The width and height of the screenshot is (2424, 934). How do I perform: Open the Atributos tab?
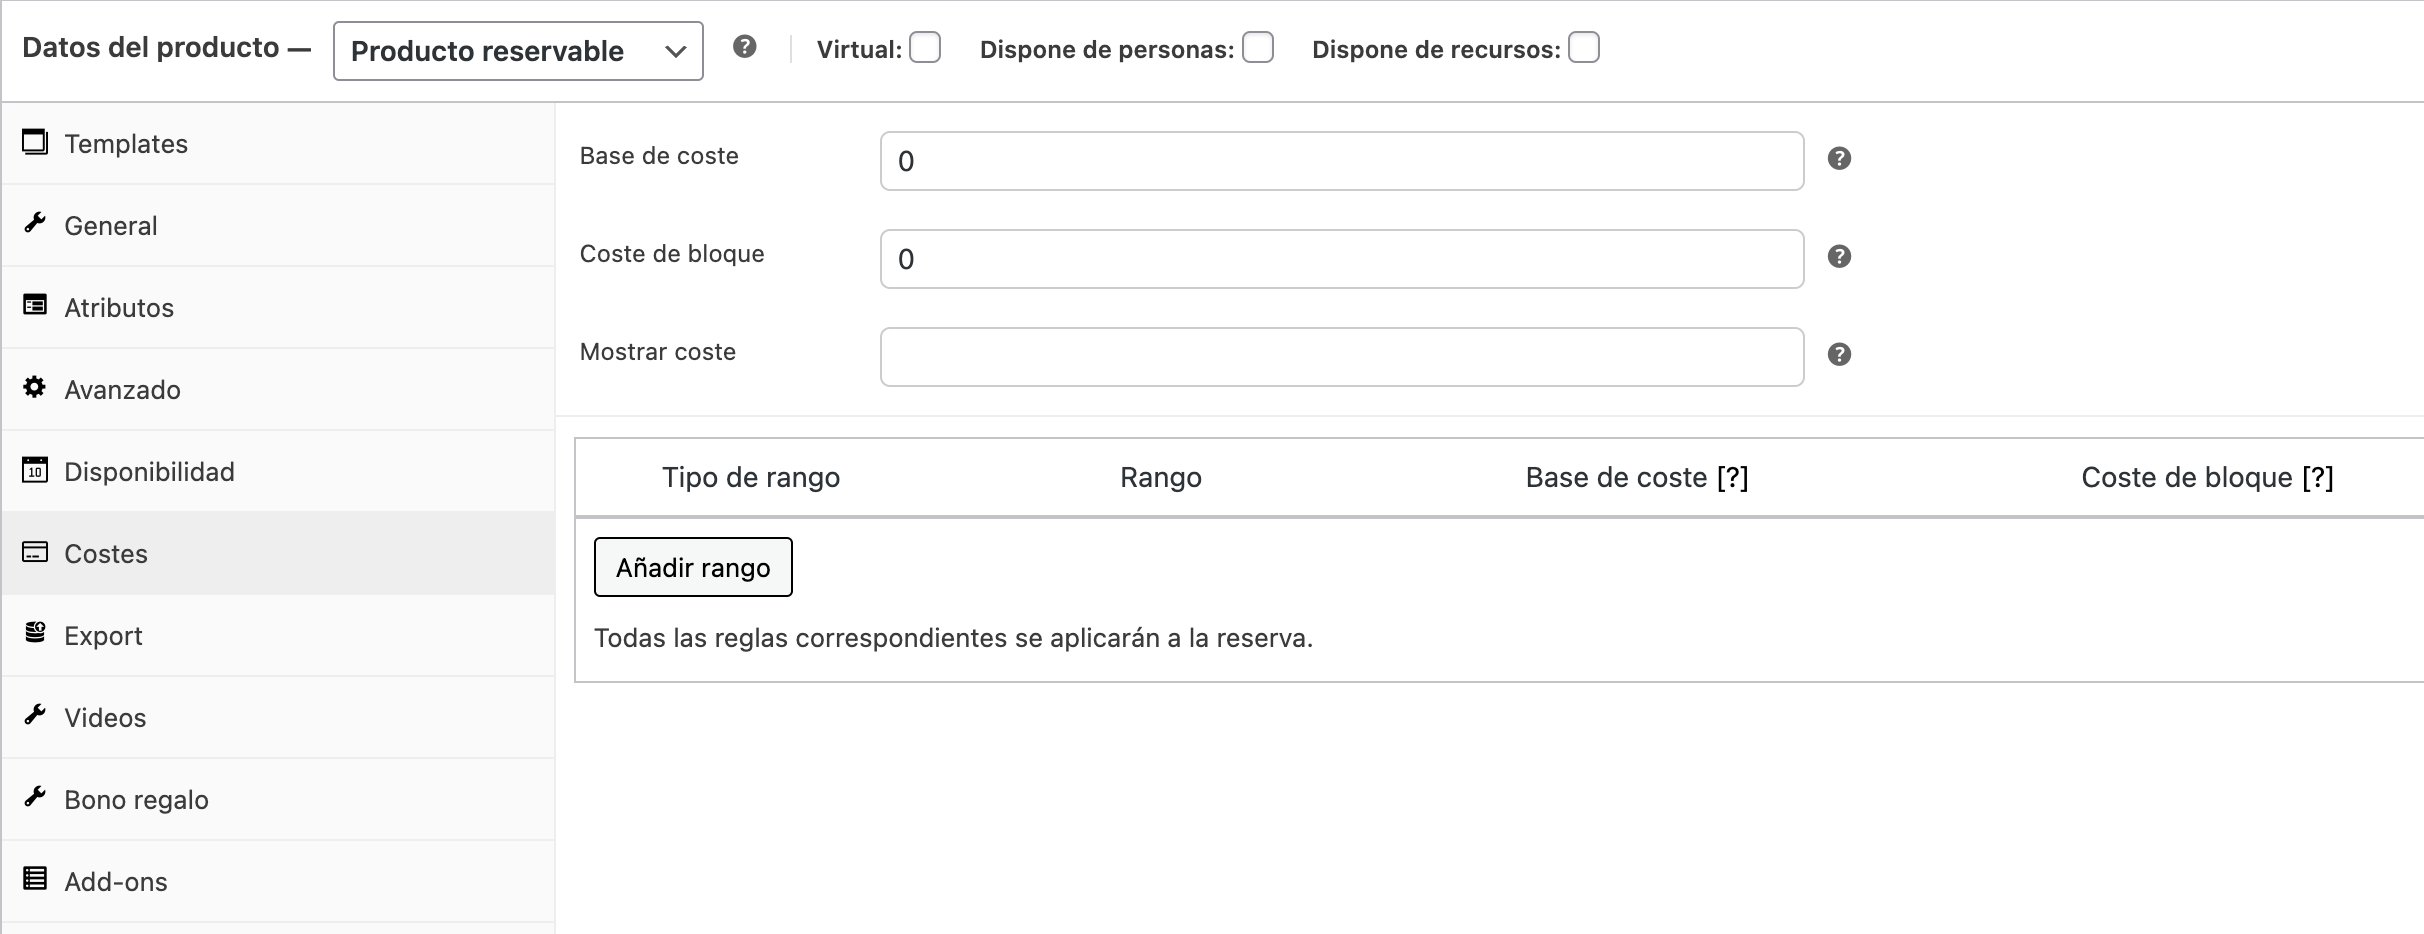tap(119, 308)
